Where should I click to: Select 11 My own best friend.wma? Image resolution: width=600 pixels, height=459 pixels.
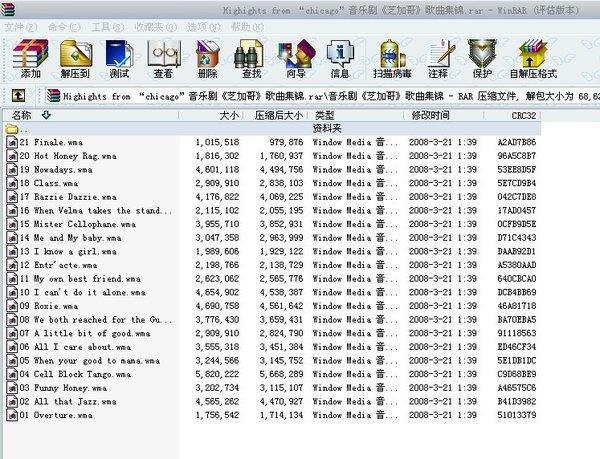[80, 279]
